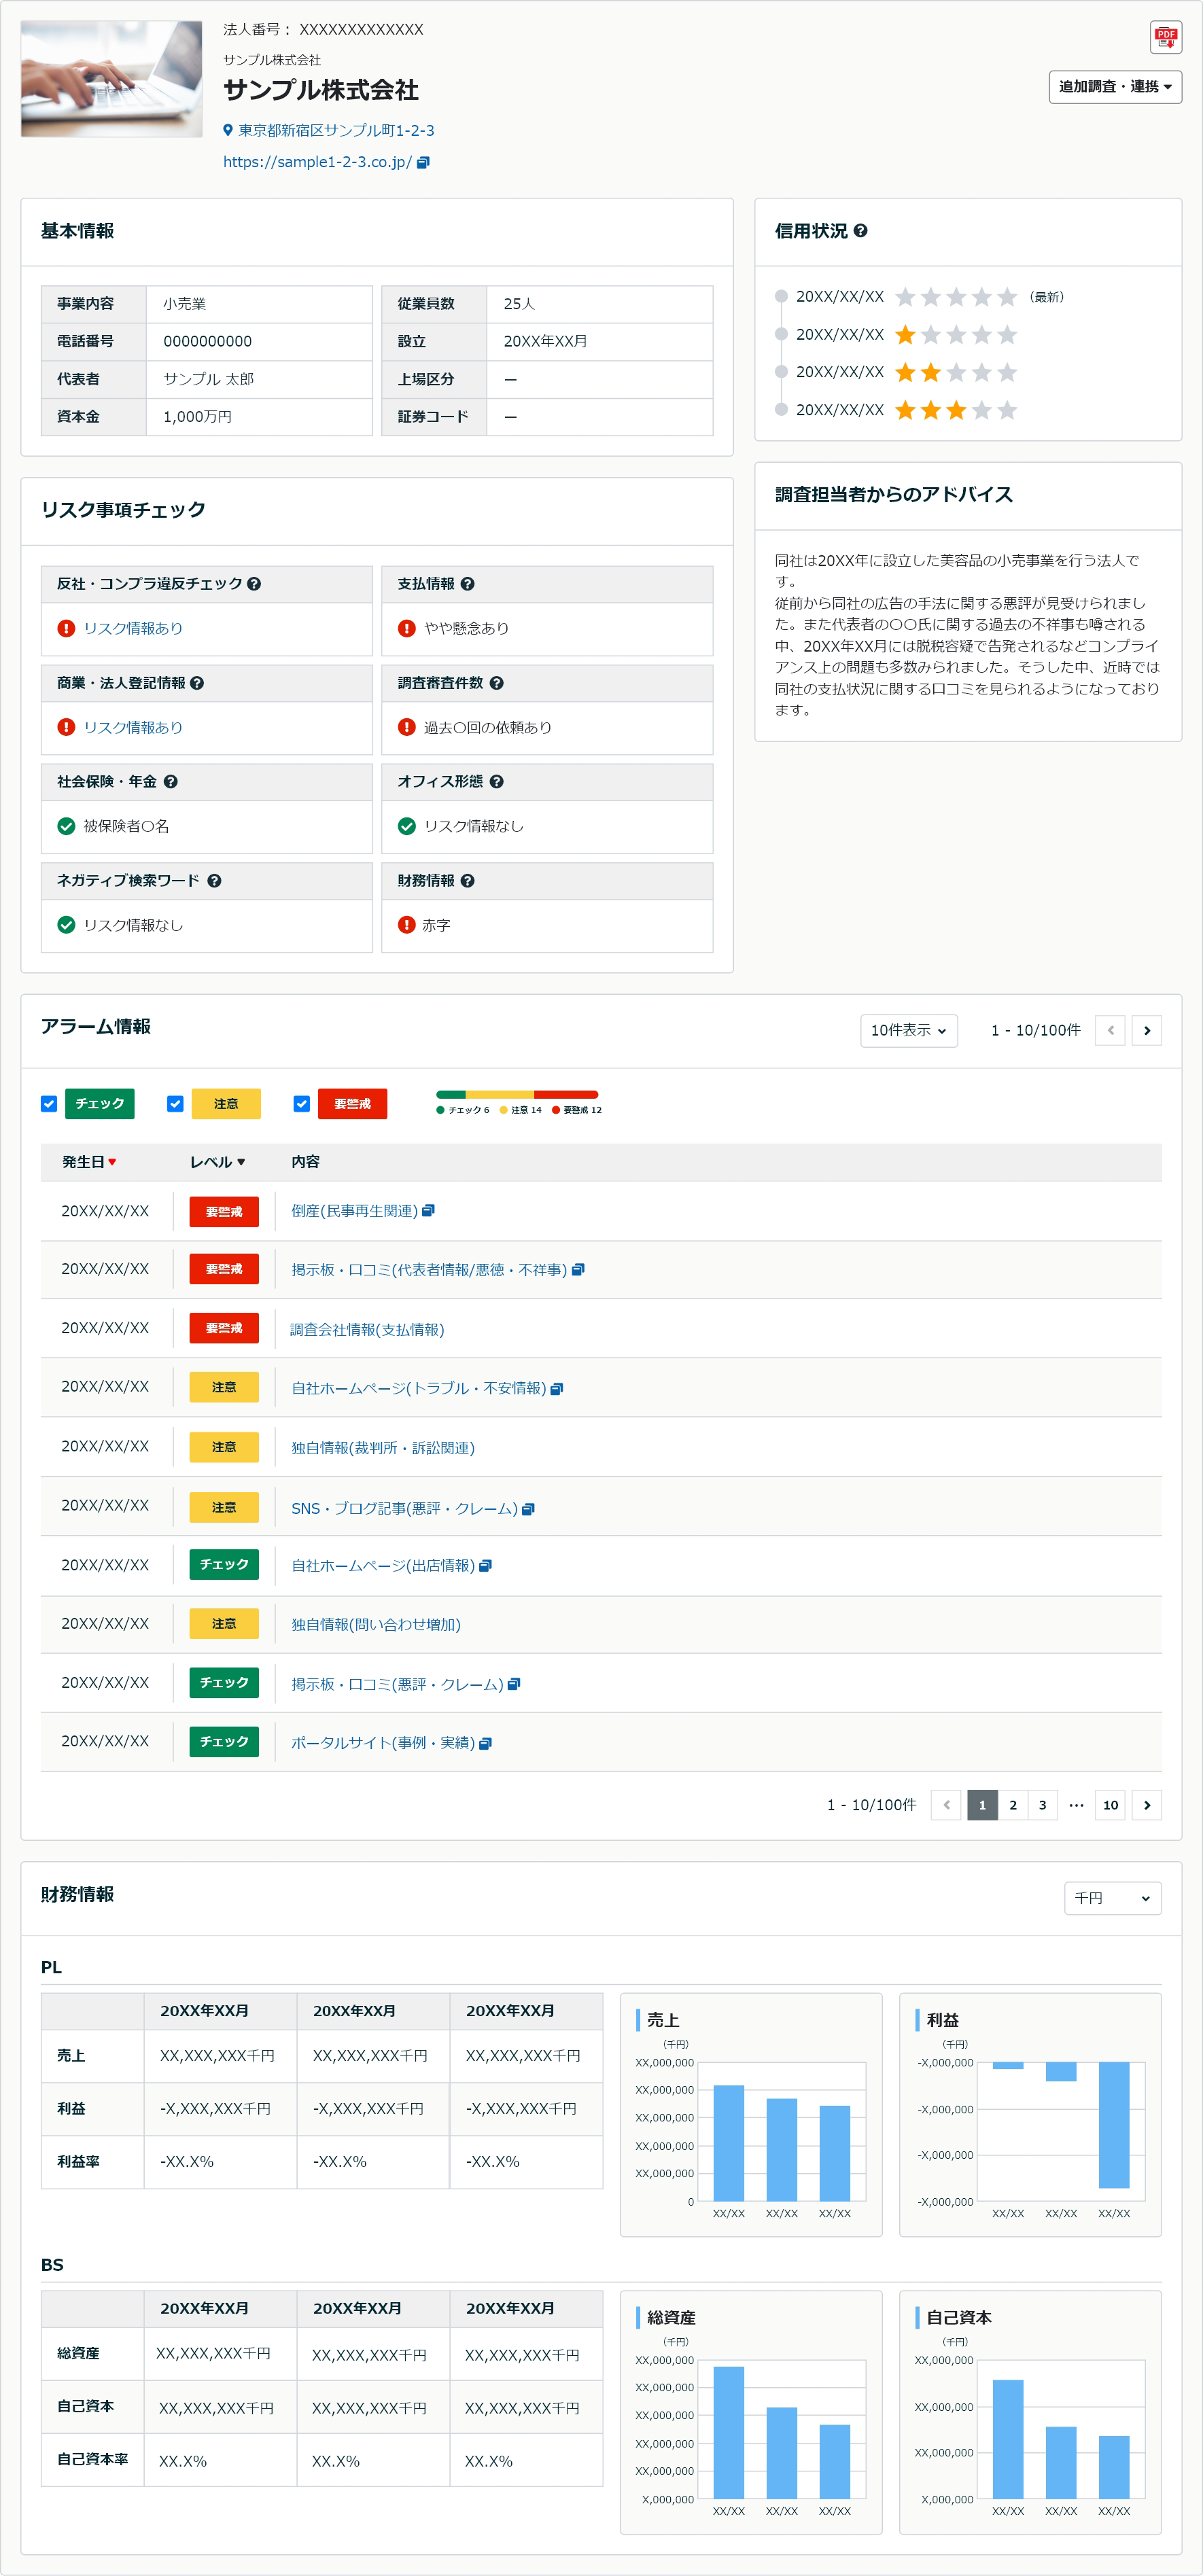Toggle the 注意 level filter checkbox

[x=175, y=1103]
